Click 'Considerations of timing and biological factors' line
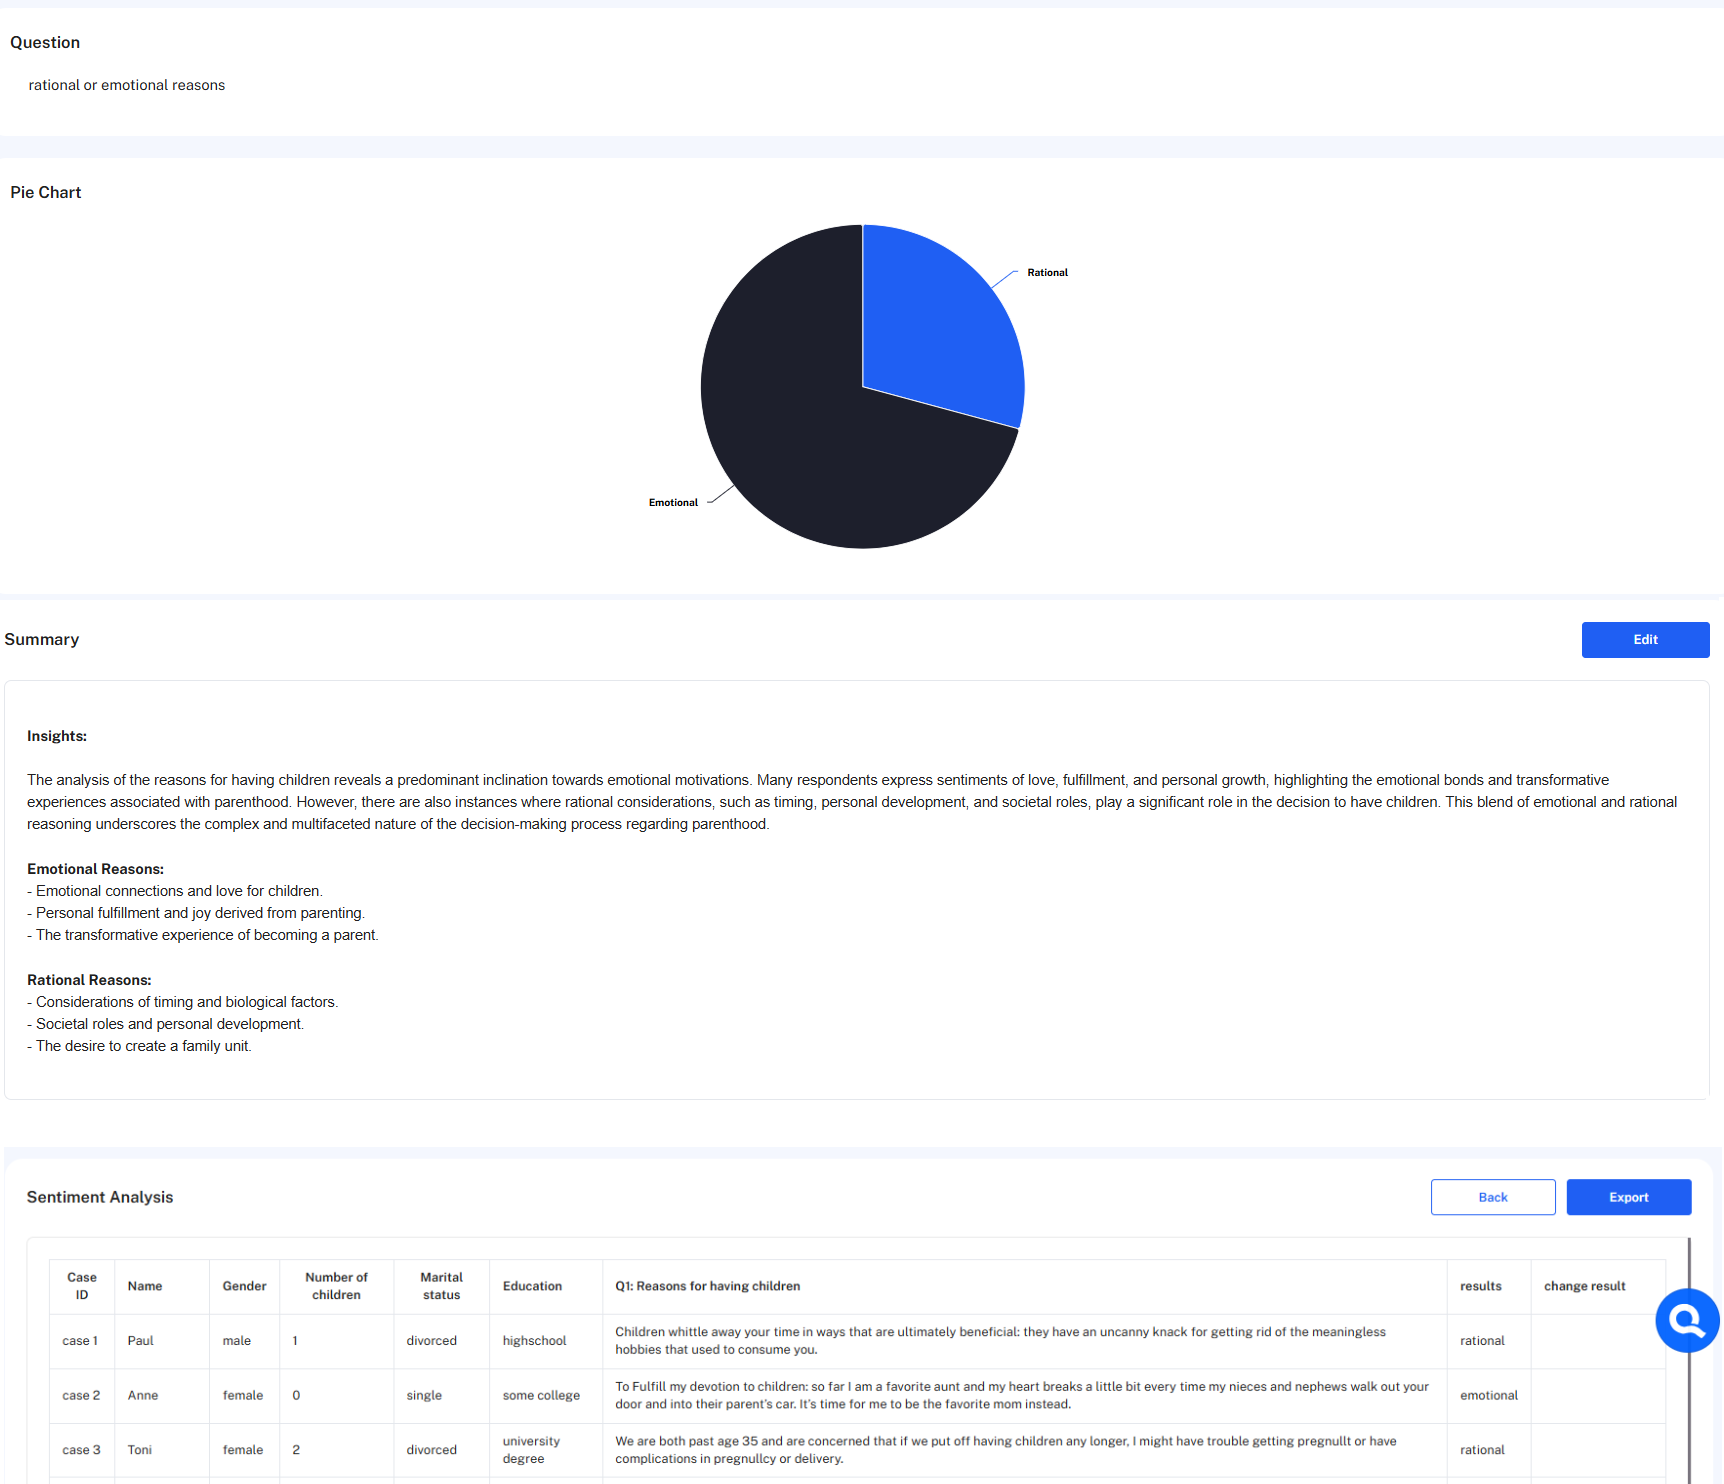The width and height of the screenshot is (1724, 1484). pyautogui.click(x=183, y=1003)
